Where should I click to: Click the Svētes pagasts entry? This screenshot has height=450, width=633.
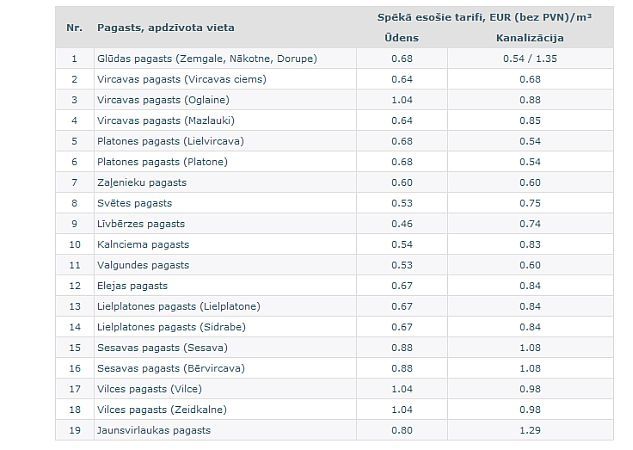[x=135, y=203]
